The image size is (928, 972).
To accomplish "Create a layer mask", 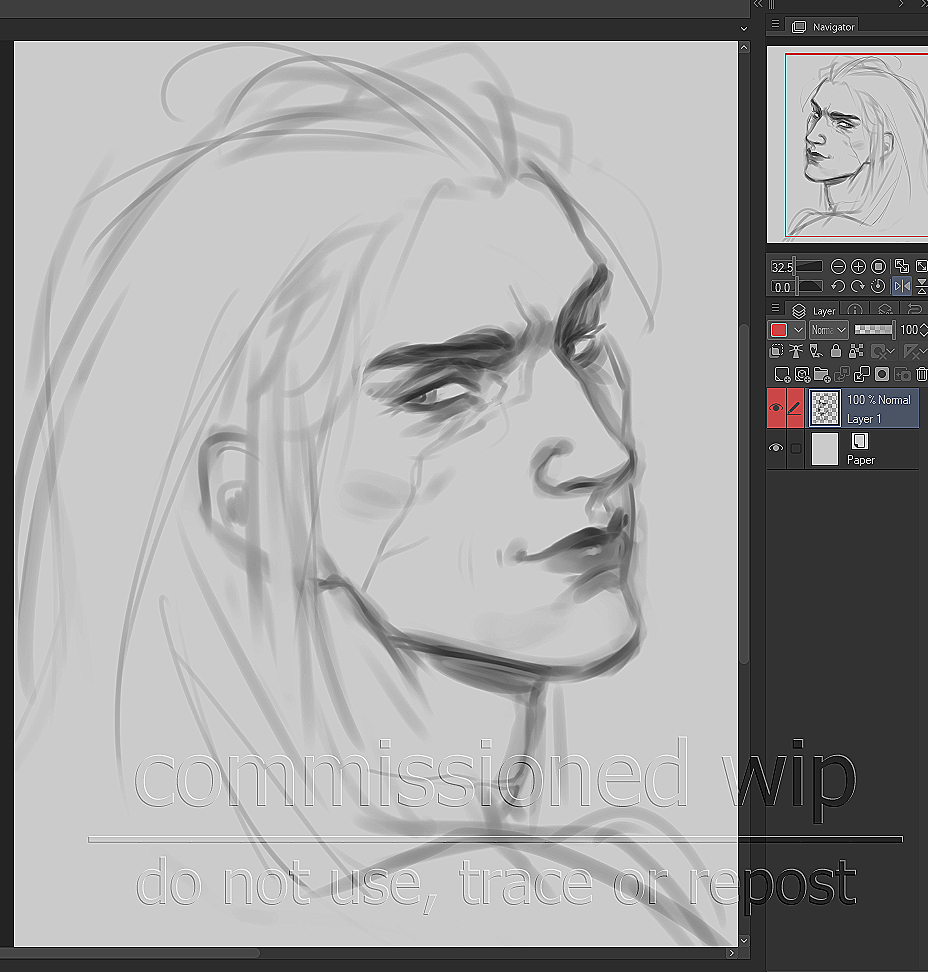I will click(881, 375).
